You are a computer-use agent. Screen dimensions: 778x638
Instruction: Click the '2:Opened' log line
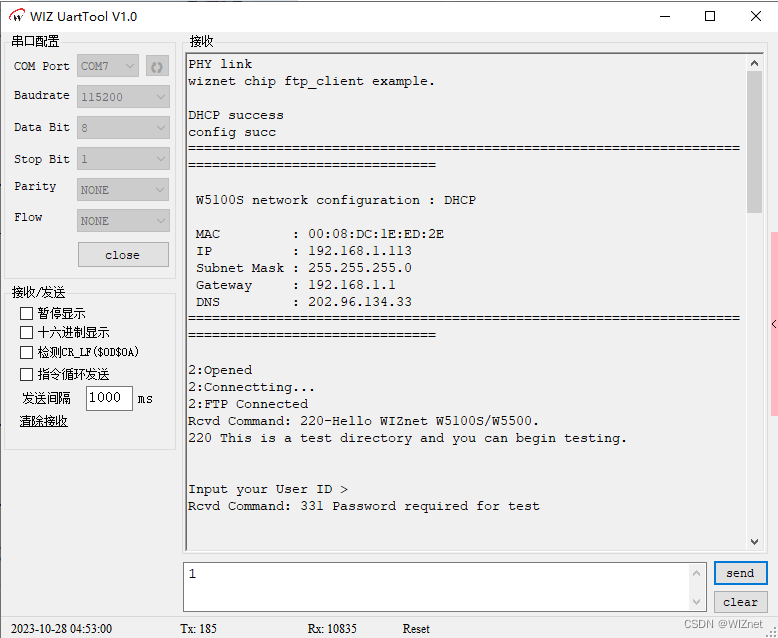point(220,370)
